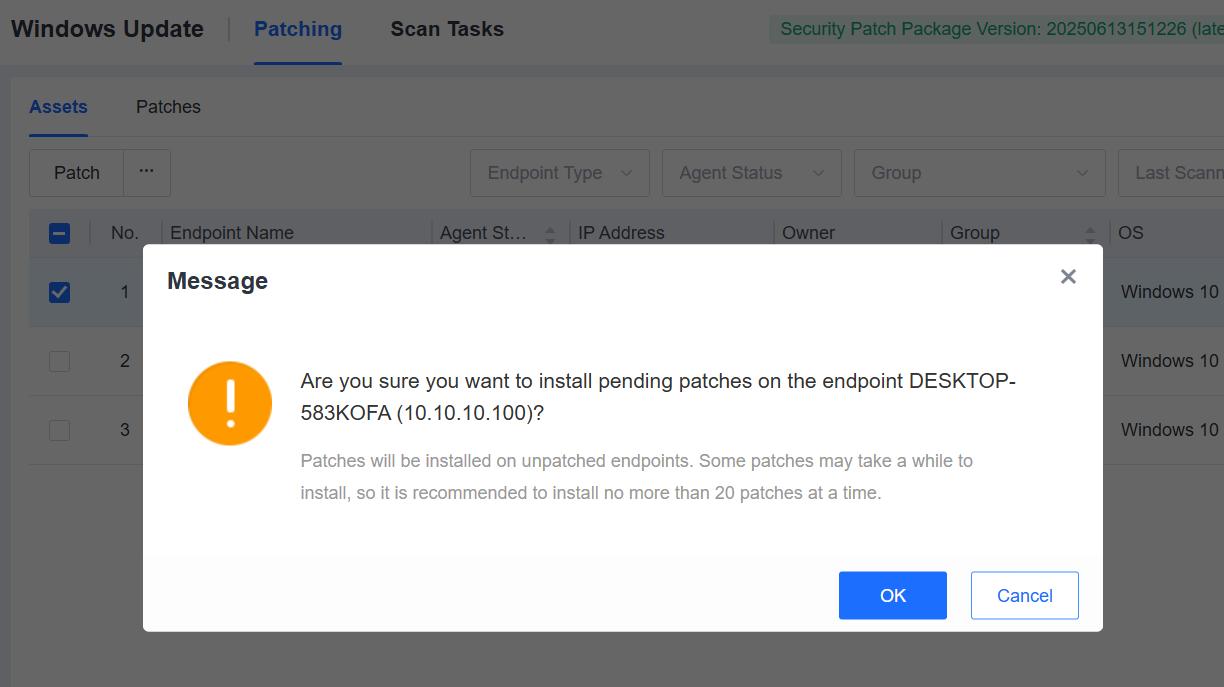The width and height of the screenshot is (1224, 687).
Task: Click Windows 10 in row 1
Action: [1170, 292]
